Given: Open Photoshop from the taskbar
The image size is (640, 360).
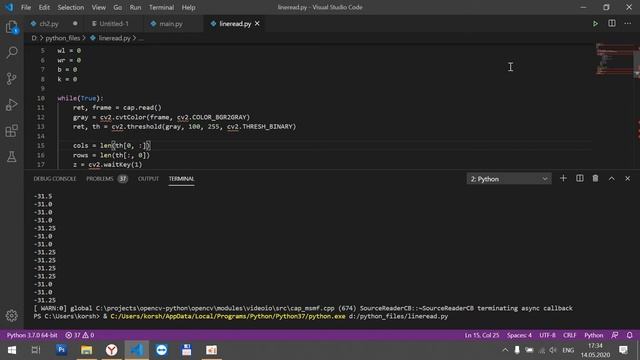Looking at the screenshot, I should (61, 350).
